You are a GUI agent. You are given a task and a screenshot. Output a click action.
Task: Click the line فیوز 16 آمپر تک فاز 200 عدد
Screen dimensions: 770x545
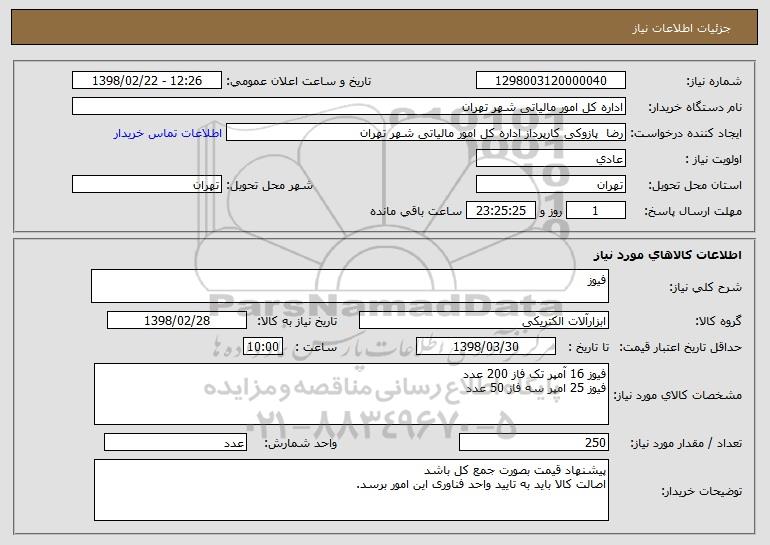click(534, 374)
